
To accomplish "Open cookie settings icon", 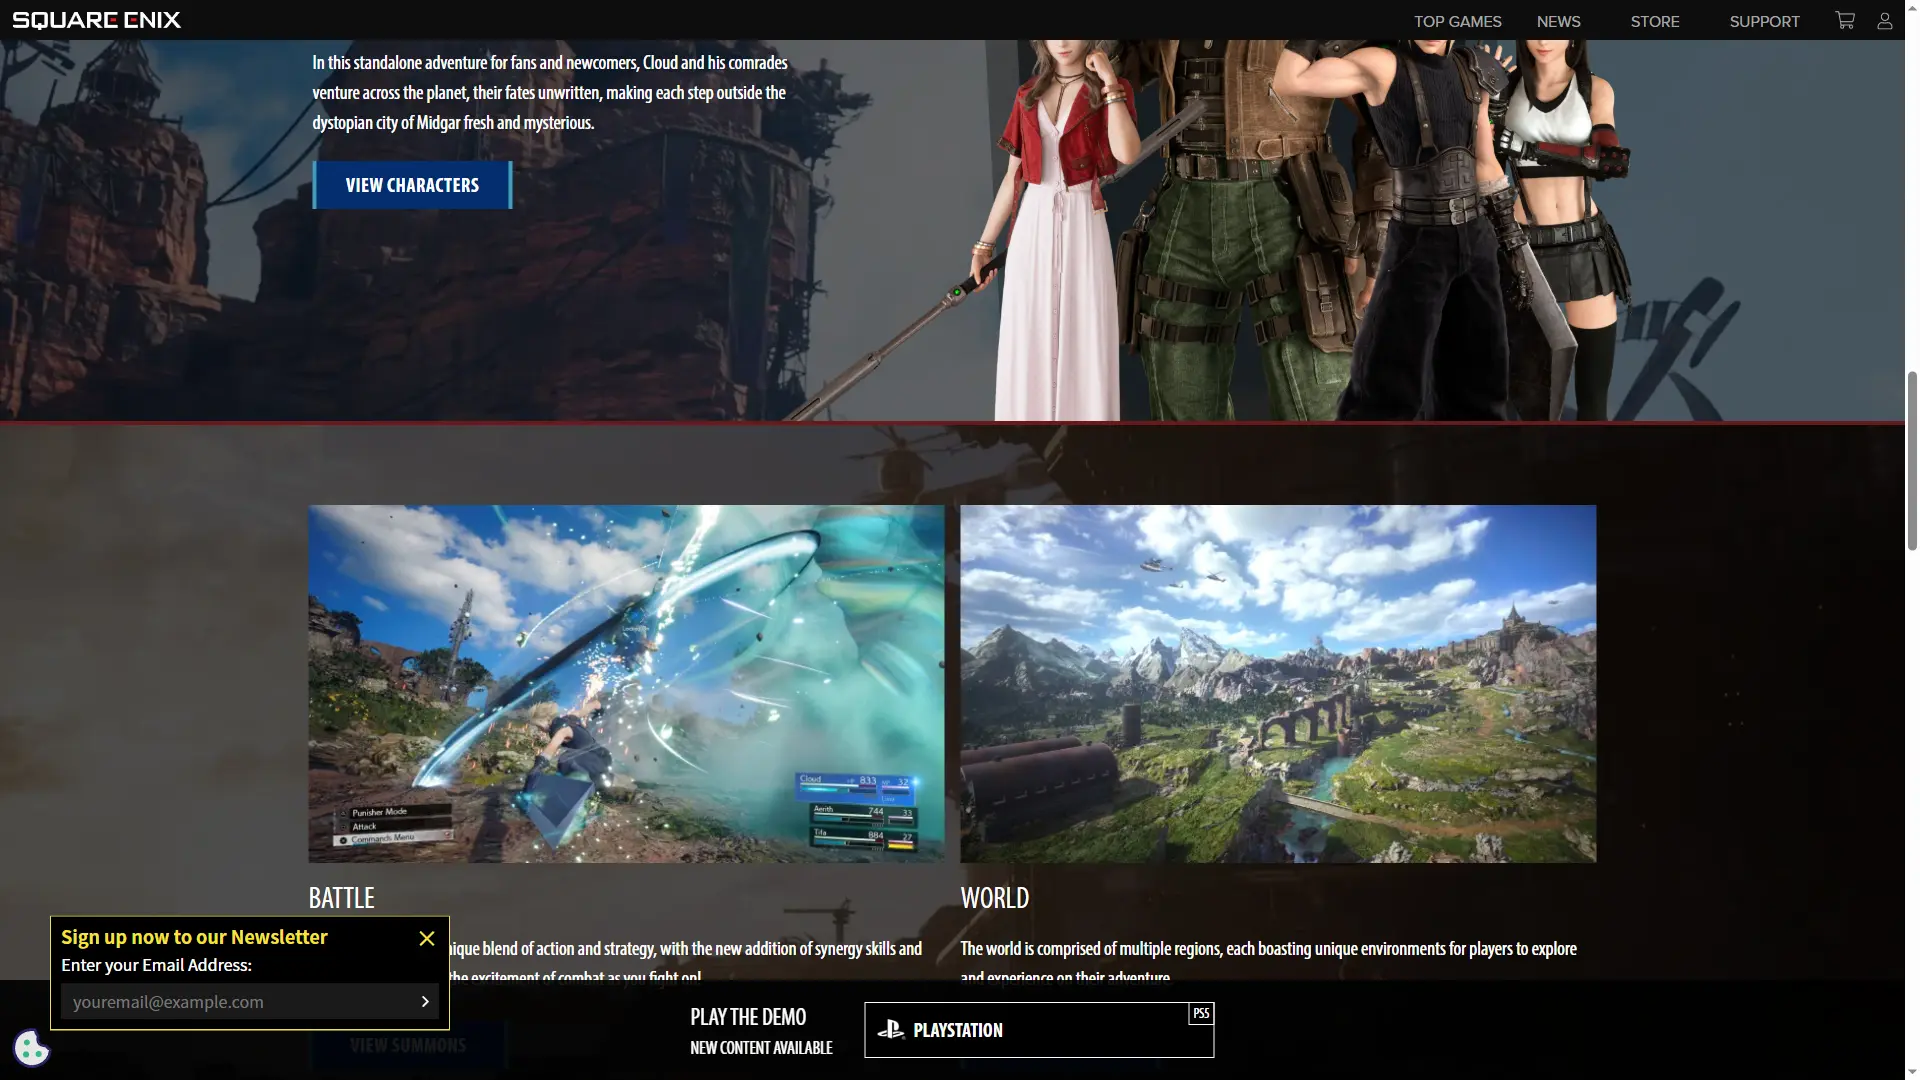I will coord(31,1048).
